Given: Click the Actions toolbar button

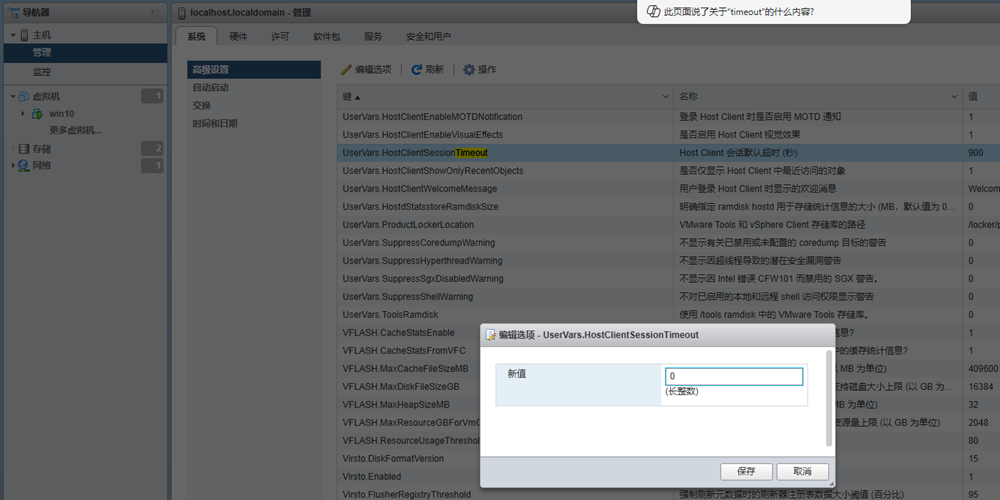Looking at the screenshot, I should (x=480, y=70).
